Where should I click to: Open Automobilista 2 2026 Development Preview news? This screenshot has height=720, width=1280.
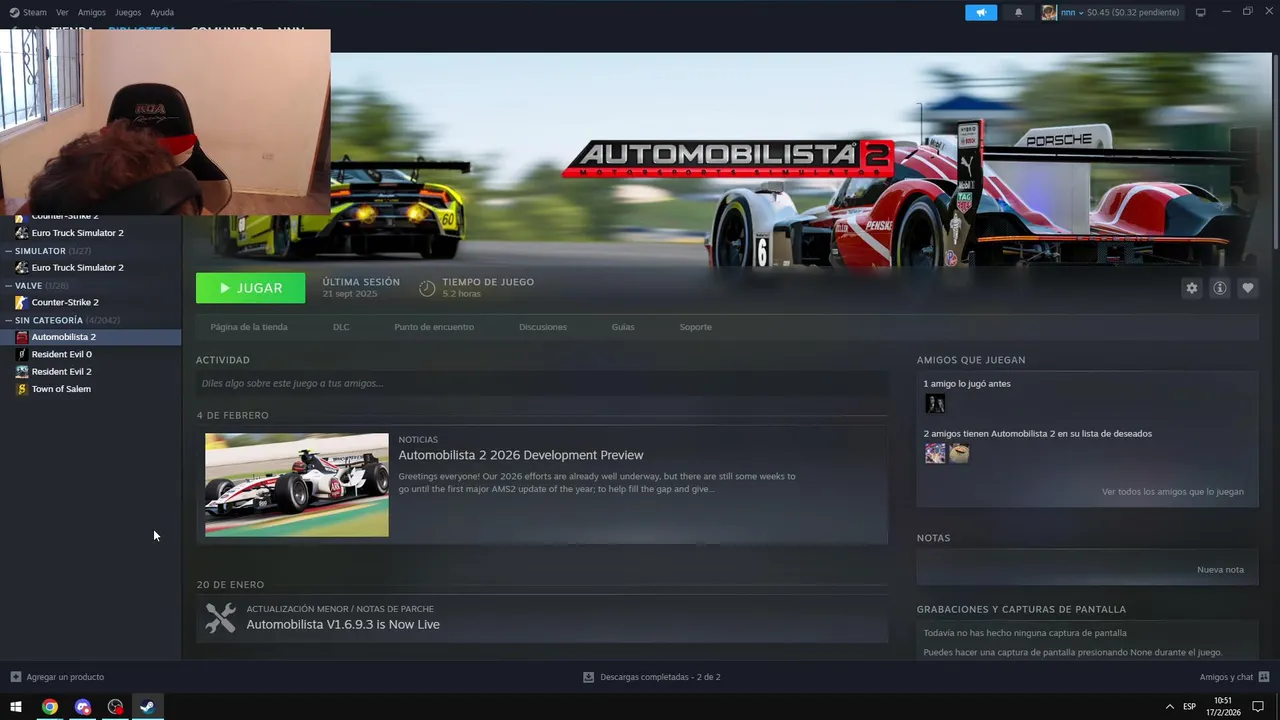(521, 455)
